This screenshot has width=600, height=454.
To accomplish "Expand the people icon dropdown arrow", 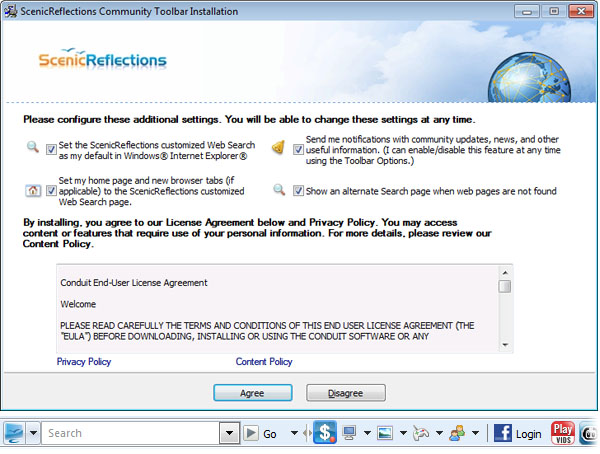I will coord(475,433).
